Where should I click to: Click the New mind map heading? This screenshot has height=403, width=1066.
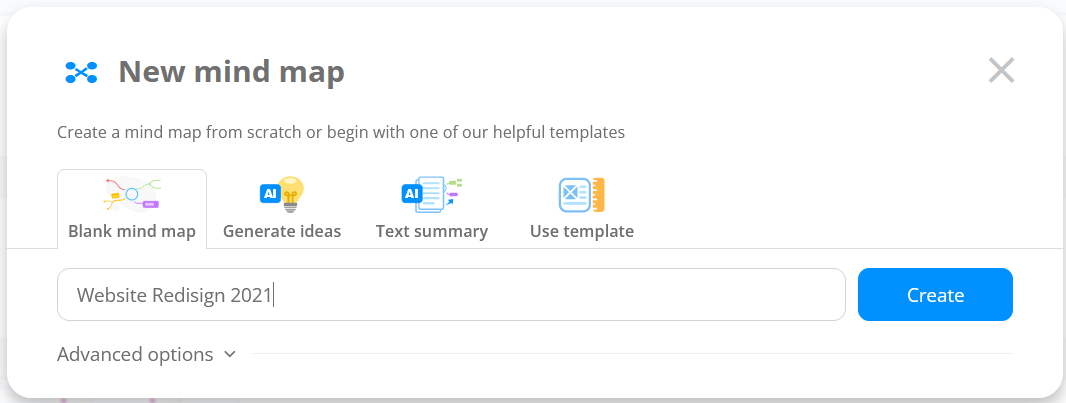(x=232, y=72)
